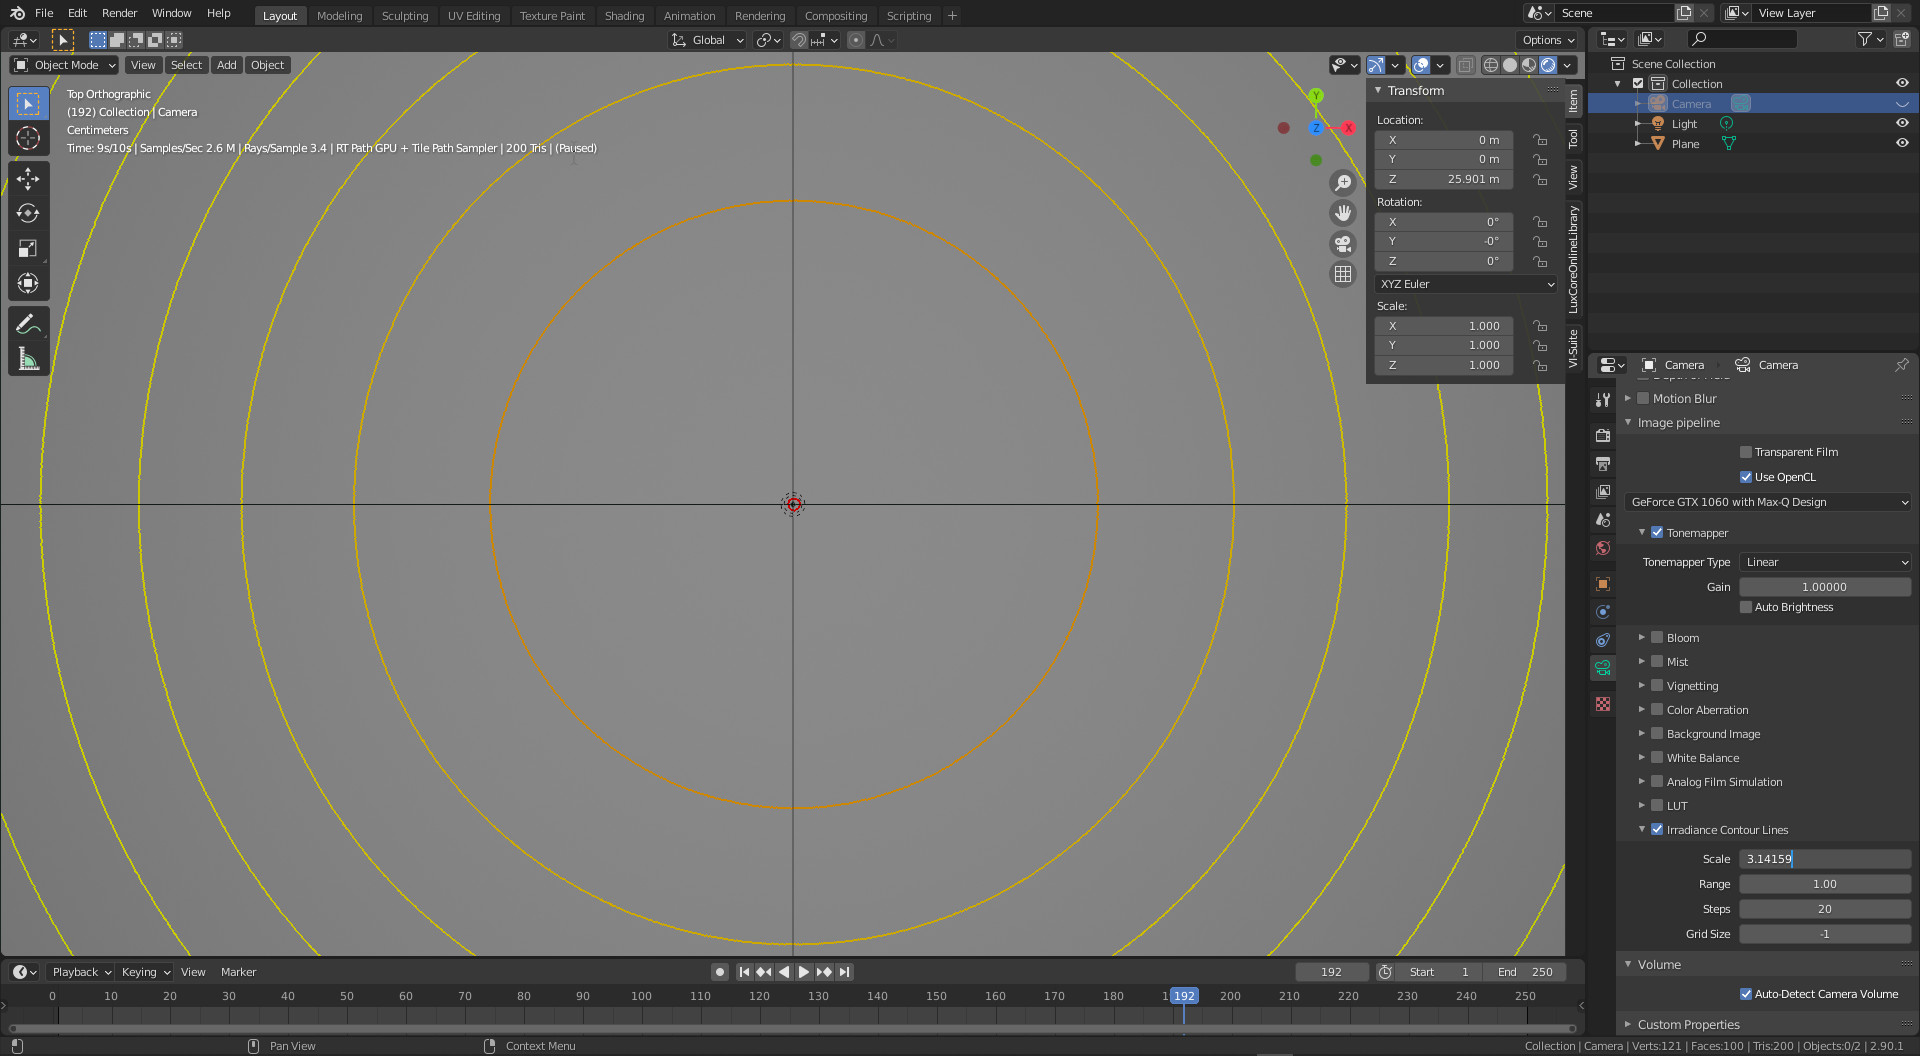Enable the Transparent Film checkbox
This screenshot has height=1056, width=1920.
1746,452
